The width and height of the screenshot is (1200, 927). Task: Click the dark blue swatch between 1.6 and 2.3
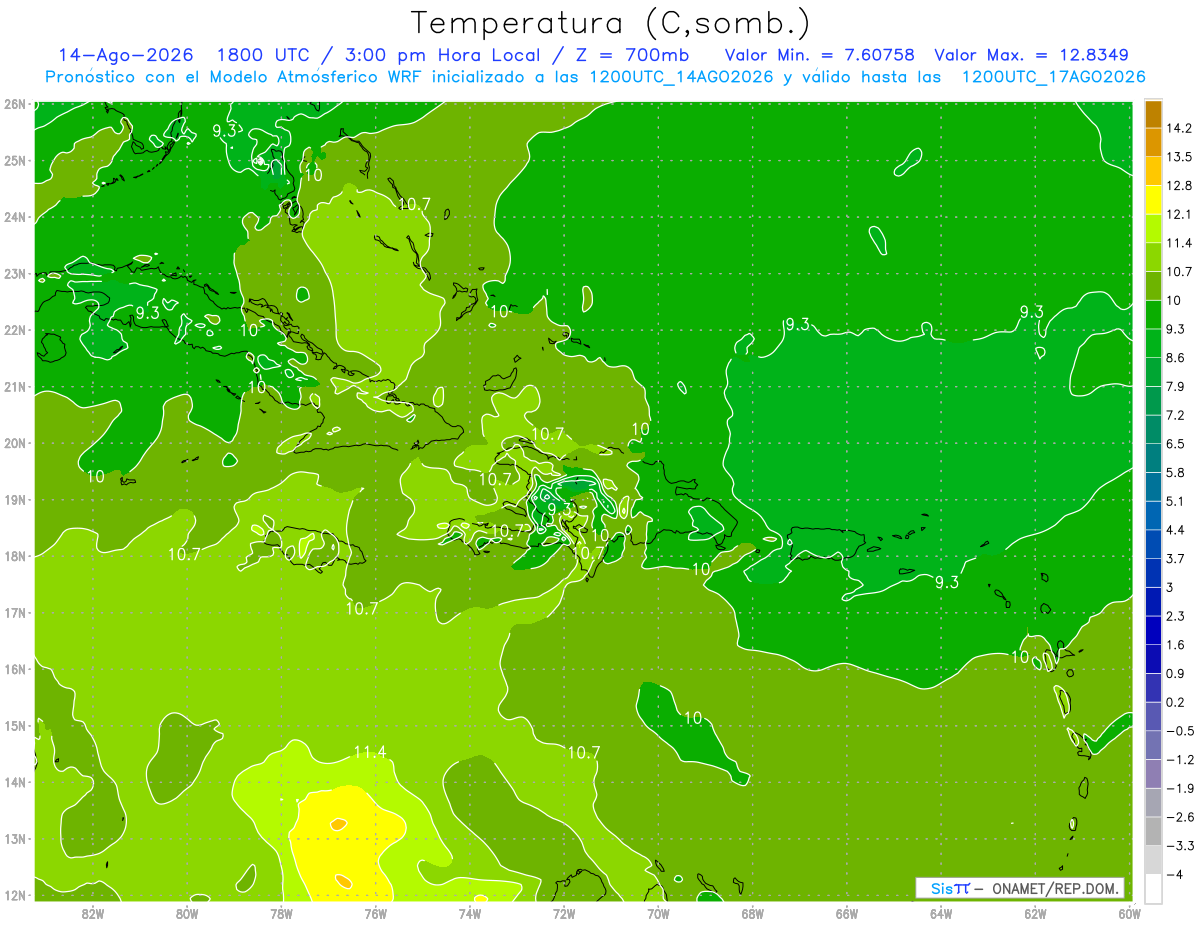[x=1153, y=630]
